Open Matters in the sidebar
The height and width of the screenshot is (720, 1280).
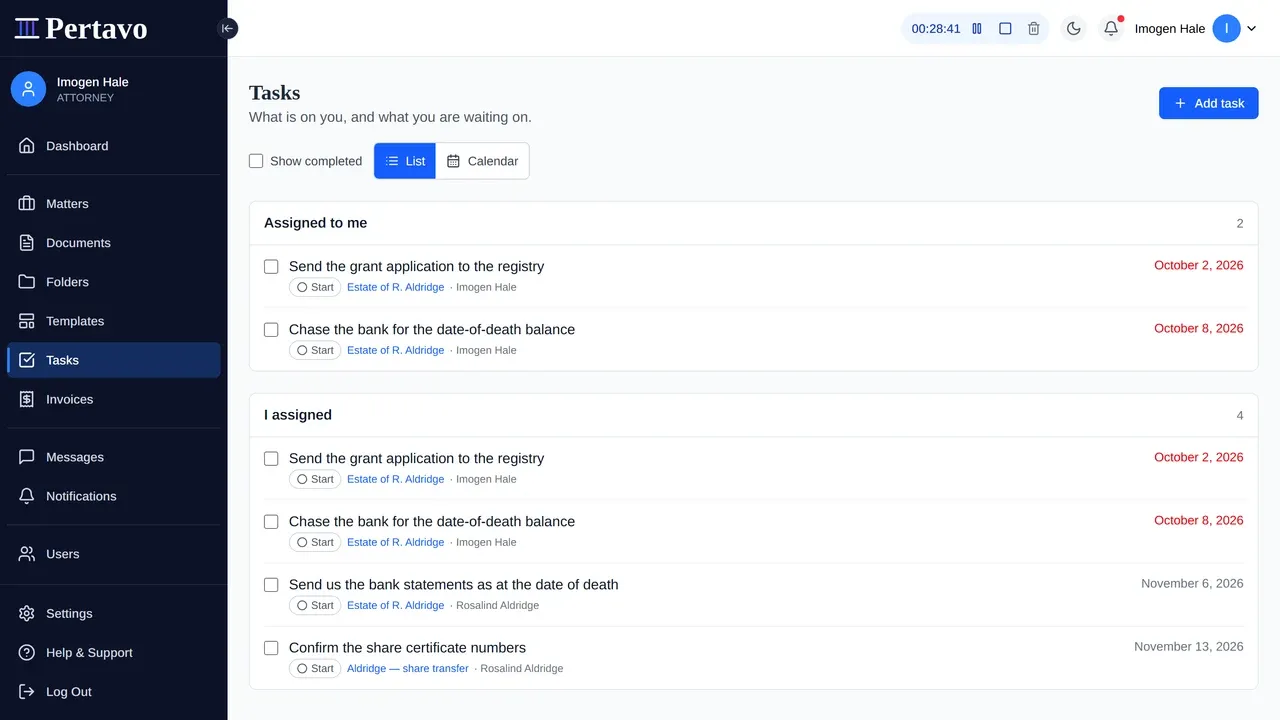coord(113,204)
